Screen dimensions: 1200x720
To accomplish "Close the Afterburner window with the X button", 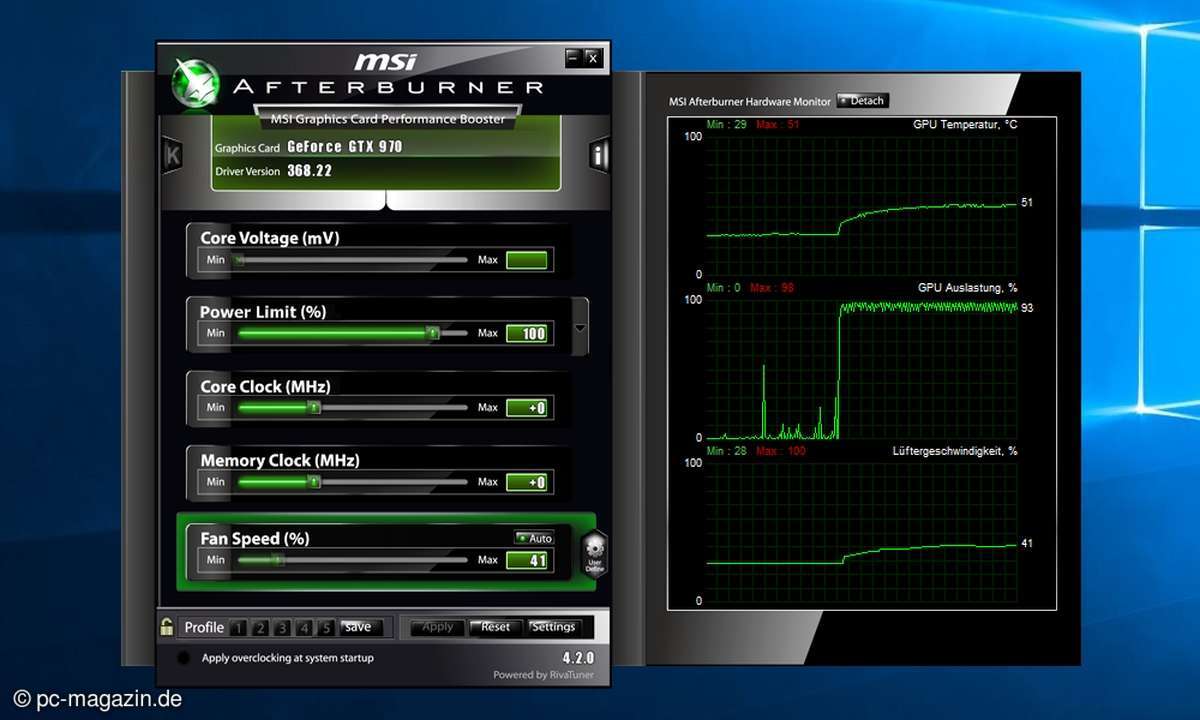I will [593, 58].
